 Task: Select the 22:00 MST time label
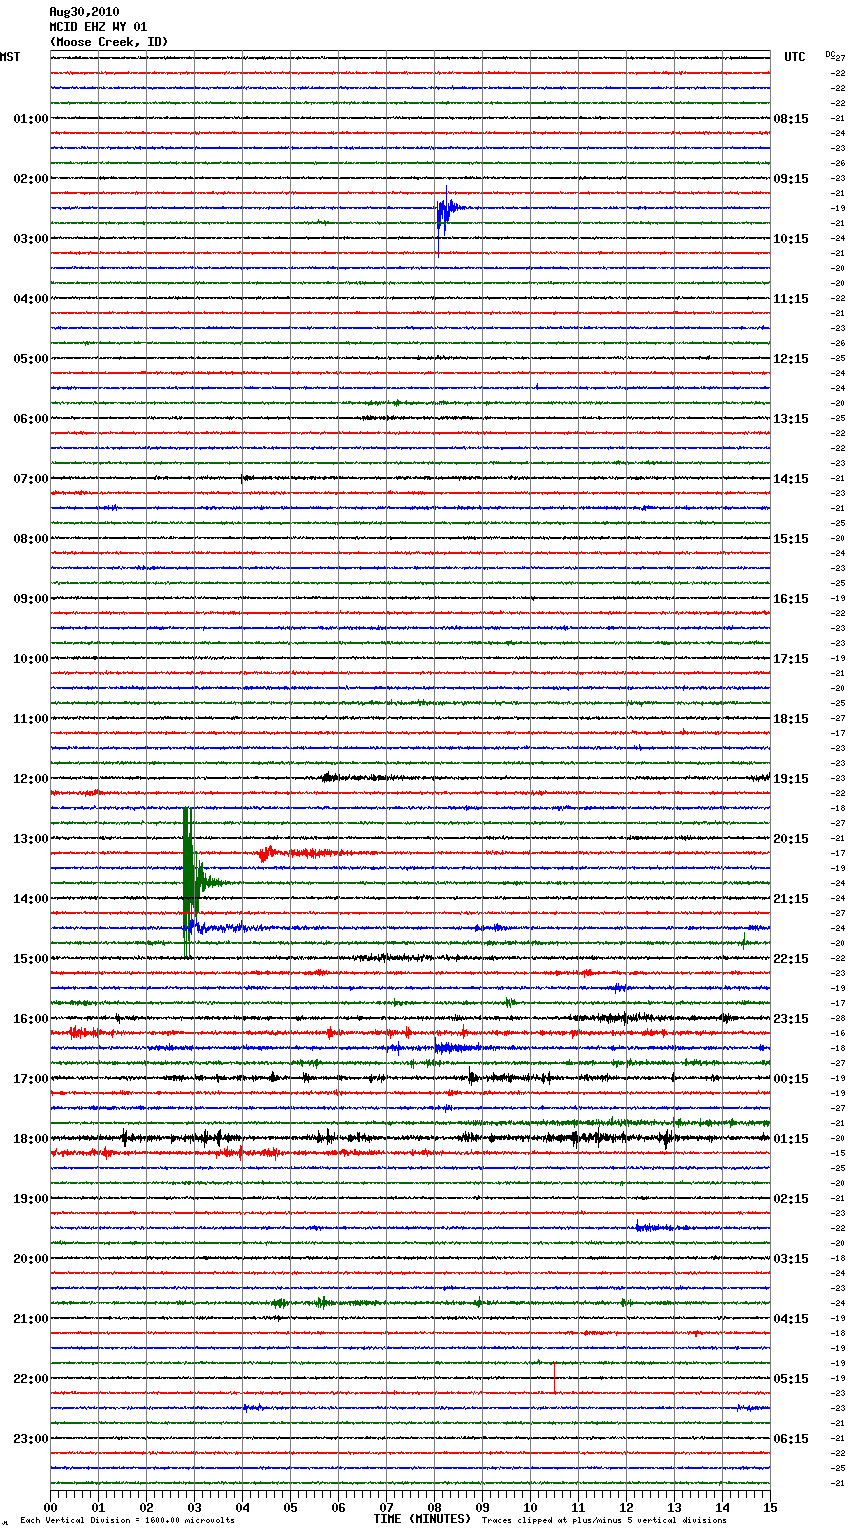point(30,1378)
